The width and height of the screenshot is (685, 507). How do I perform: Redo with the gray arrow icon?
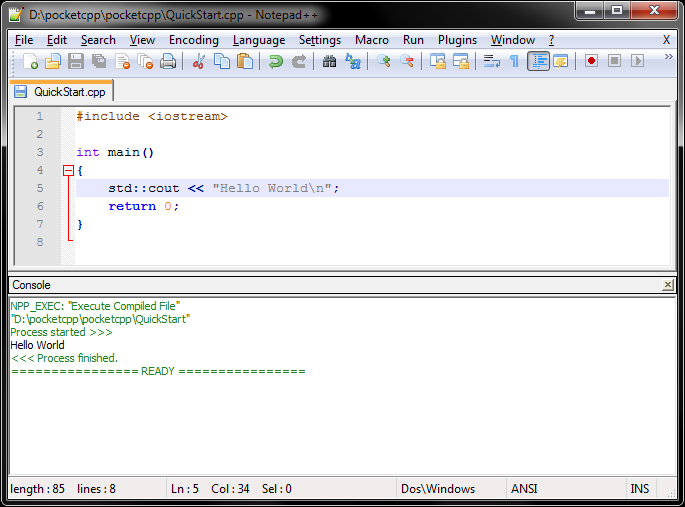pyautogui.click(x=299, y=61)
